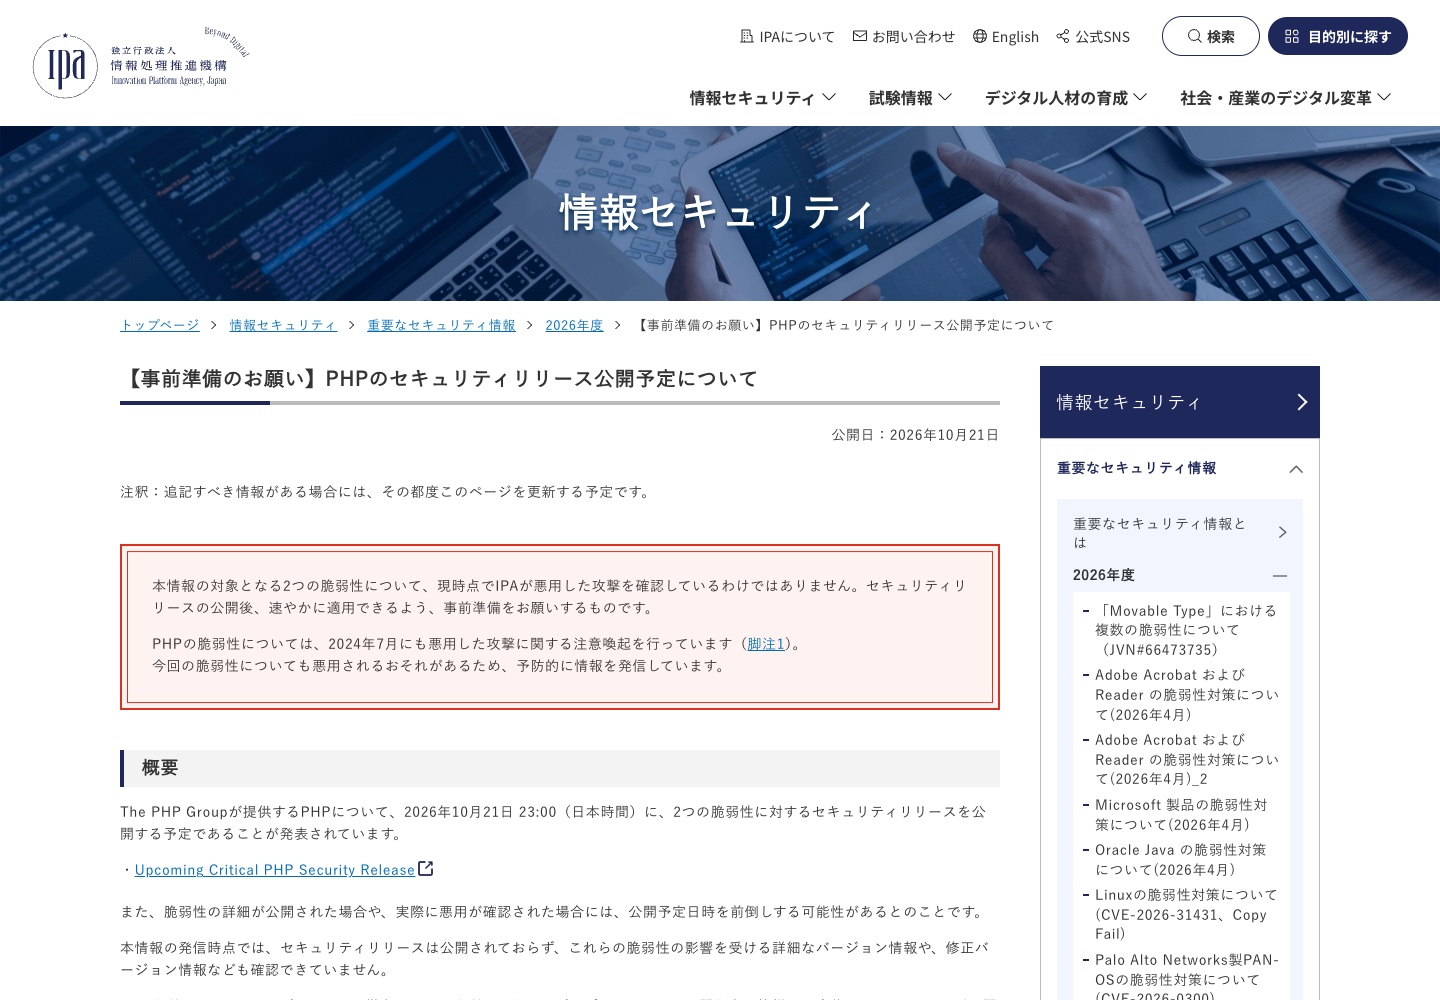Go to トップページ breadcrumb link
Screen dimensions: 1440x1000
pyautogui.click(x=160, y=325)
